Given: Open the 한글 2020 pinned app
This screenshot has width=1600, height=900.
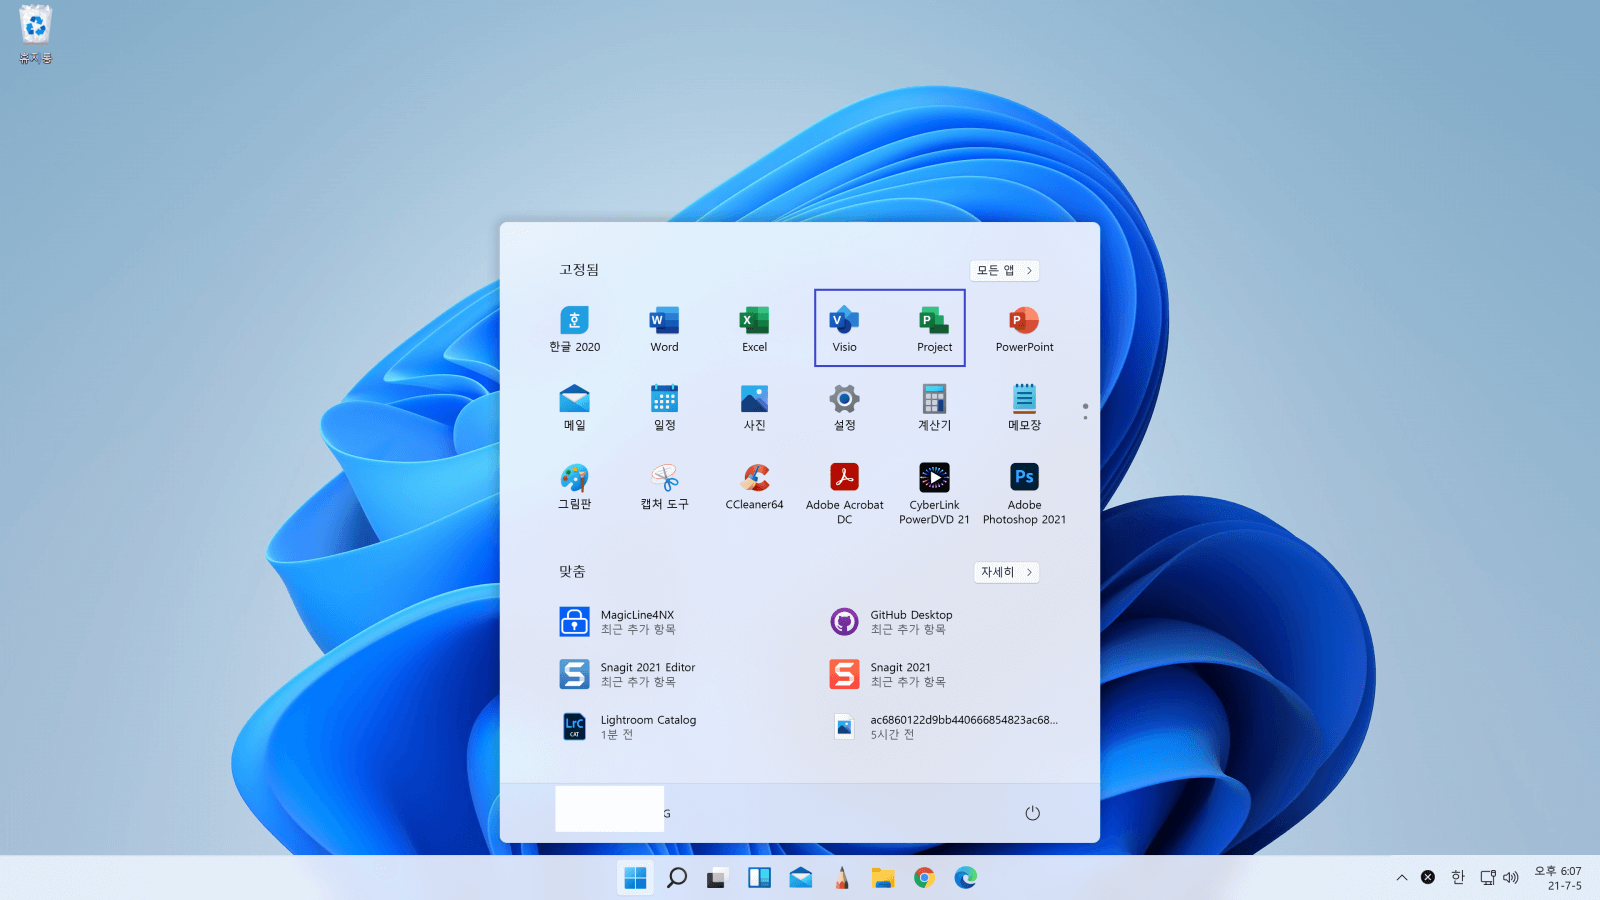Looking at the screenshot, I should [x=574, y=329].
